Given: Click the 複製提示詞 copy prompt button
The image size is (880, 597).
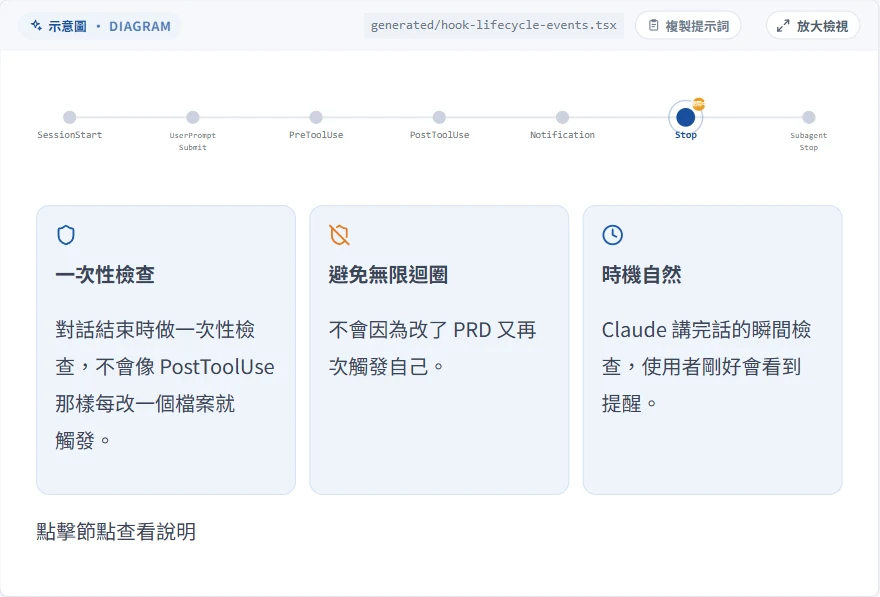Looking at the screenshot, I should (x=688, y=26).
